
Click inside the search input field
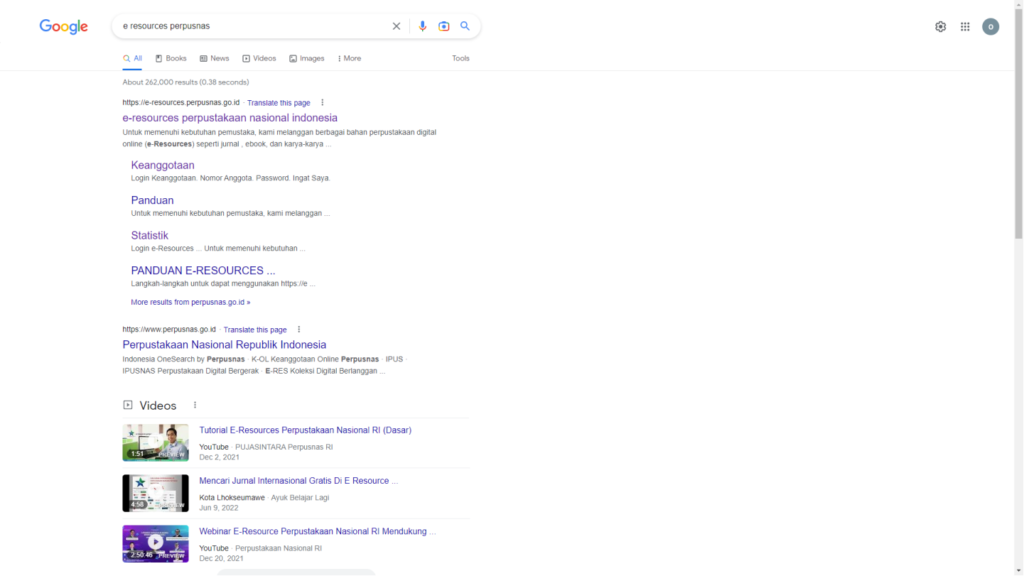pyautogui.click(x=250, y=26)
